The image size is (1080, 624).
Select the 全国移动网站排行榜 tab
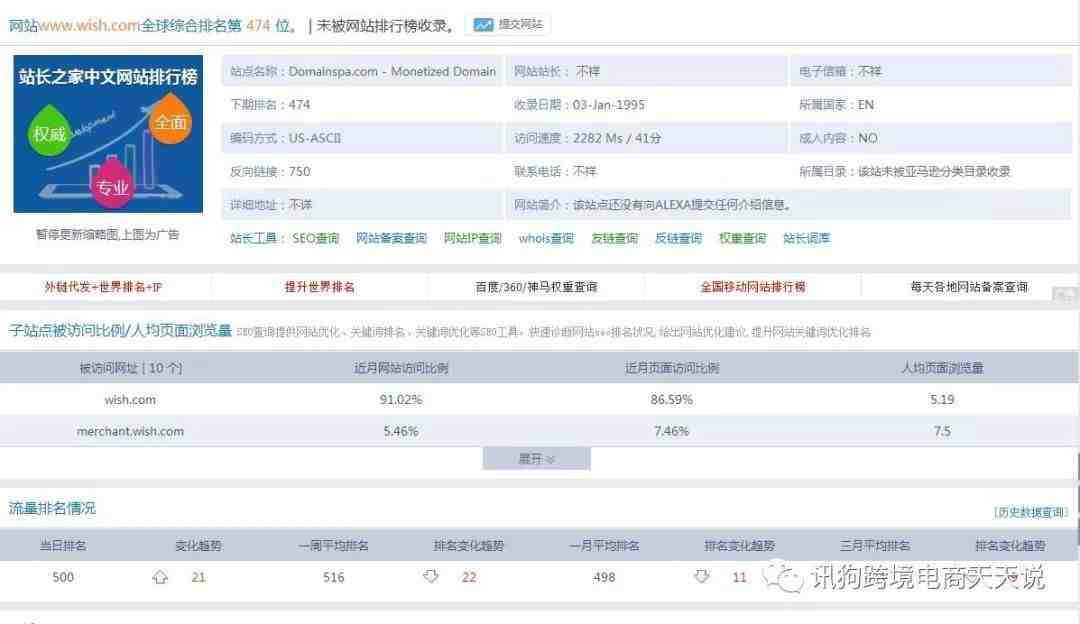(x=753, y=287)
